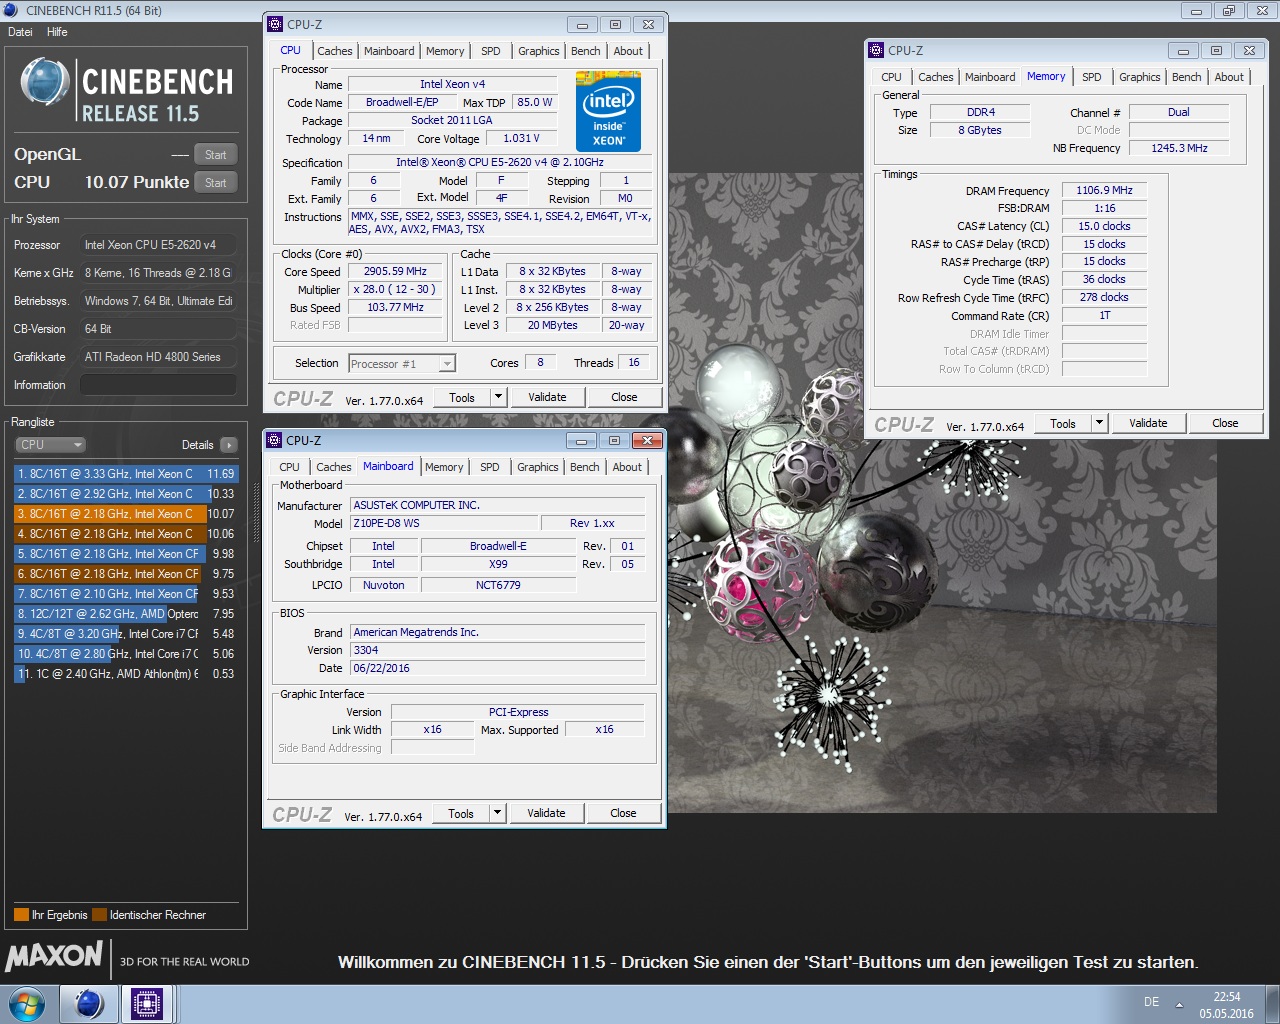Open SPD tab in CPU-Z CPU window
This screenshot has height=1024, width=1280.
tap(491, 51)
